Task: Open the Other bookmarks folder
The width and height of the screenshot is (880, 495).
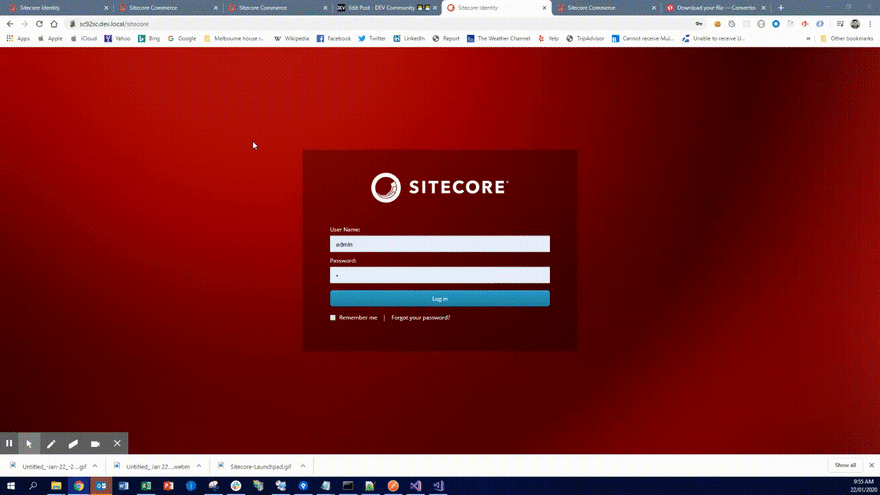Action: click(x=846, y=39)
